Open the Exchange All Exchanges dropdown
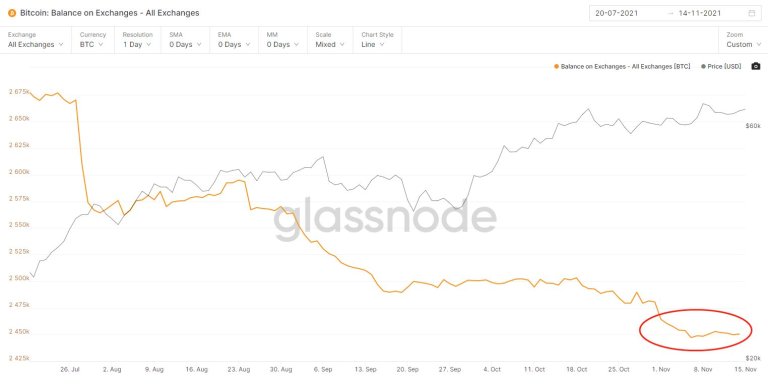The width and height of the screenshot is (768, 384). click(x=36, y=40)
